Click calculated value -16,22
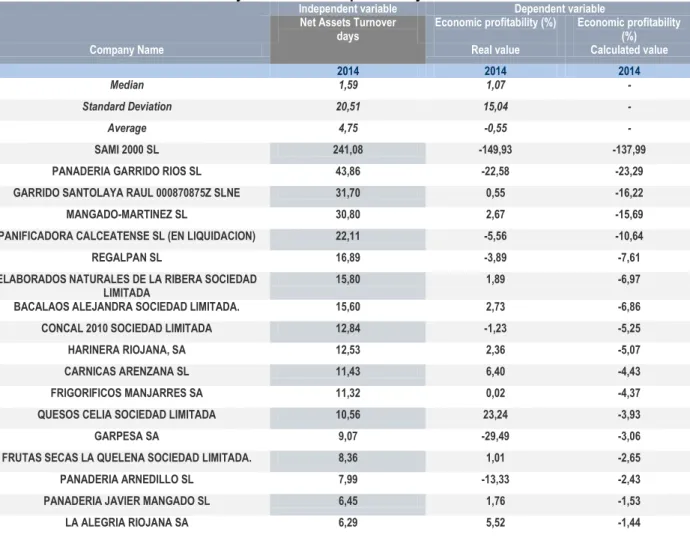690x538 pixels. (629, 193)
